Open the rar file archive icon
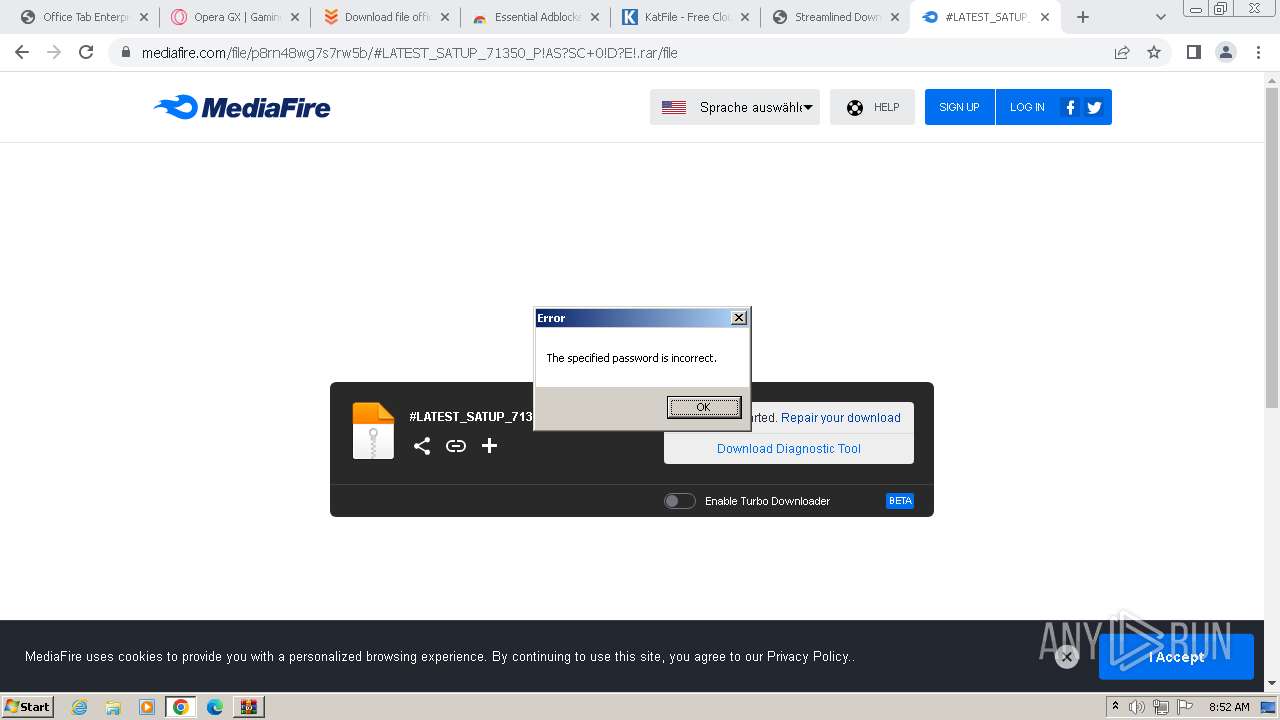The height and width of the screenshot is (720, 1280). [373, 431]
